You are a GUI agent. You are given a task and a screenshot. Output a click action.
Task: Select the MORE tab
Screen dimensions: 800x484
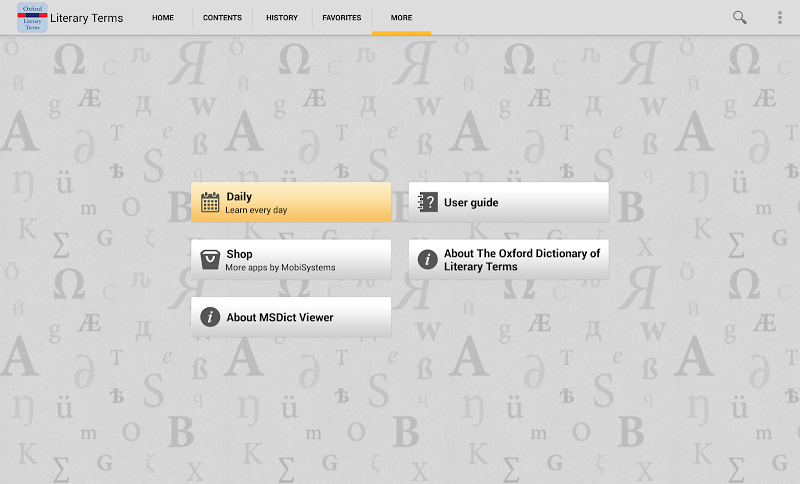coord(402,17)
